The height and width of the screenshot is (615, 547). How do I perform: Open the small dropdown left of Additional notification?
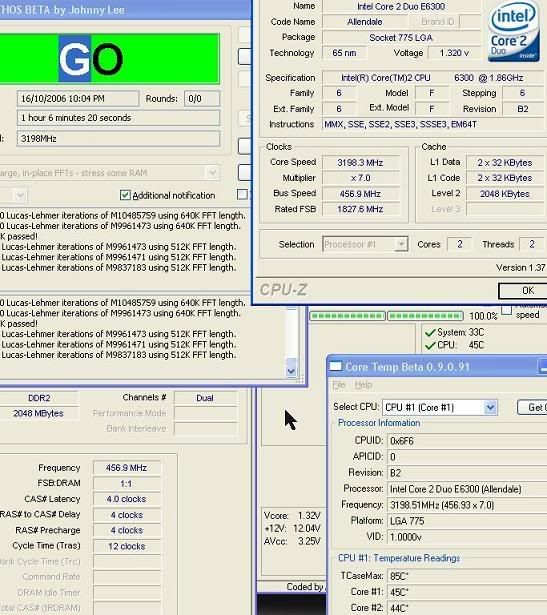[20, 195]
